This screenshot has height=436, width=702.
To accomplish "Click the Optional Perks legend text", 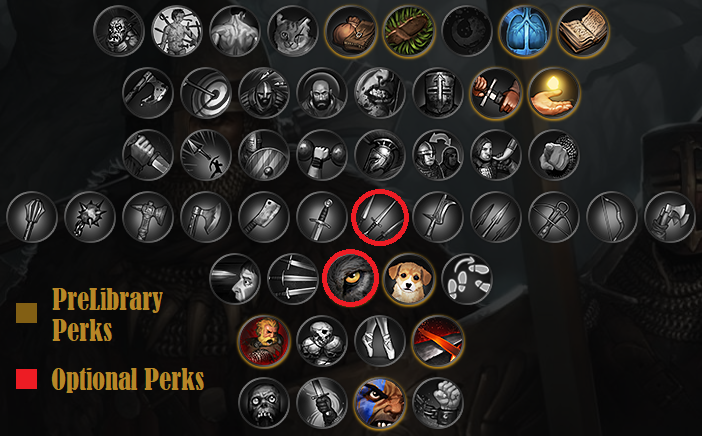I will pos(128,380).
